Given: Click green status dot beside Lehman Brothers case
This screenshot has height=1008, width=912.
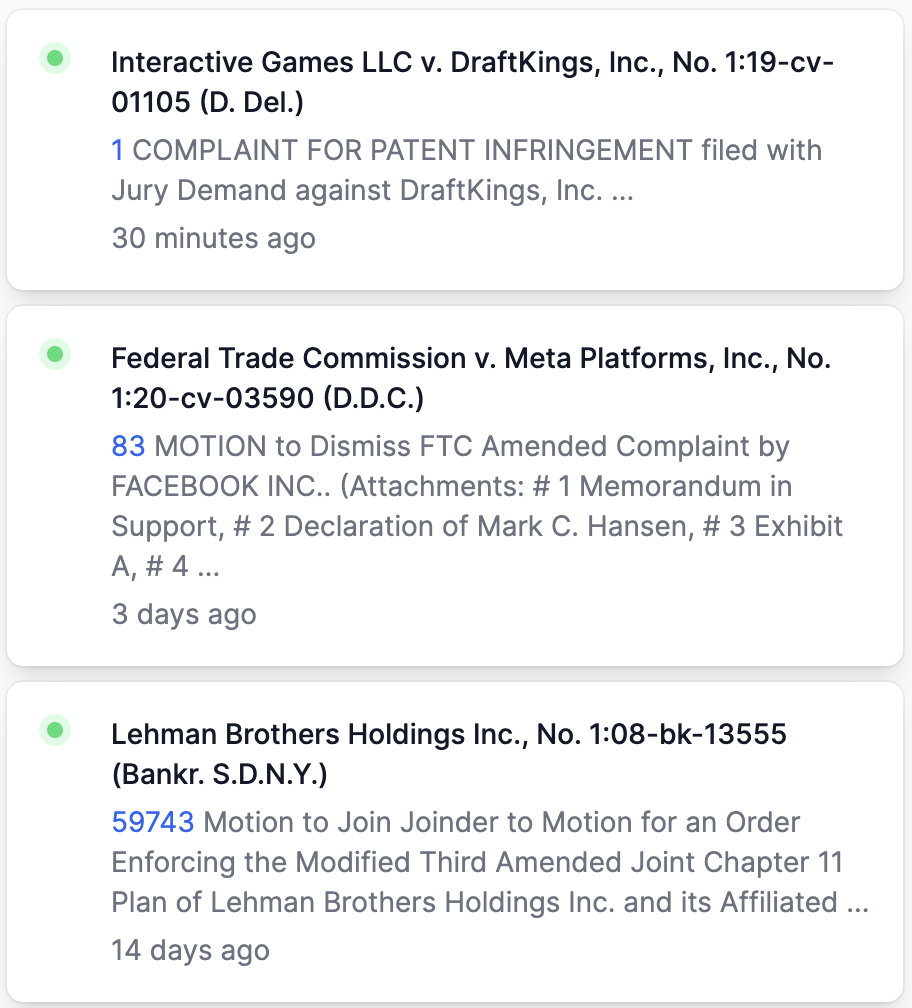Looking at the screenshot, I should pos(55,730).
